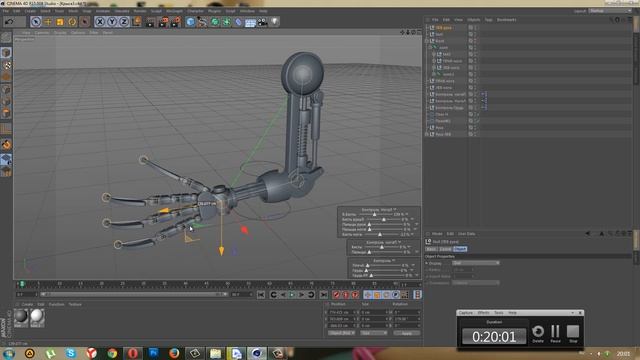Select the Rotate tool in top toolbar
The image size is (640, 360).
72,22
